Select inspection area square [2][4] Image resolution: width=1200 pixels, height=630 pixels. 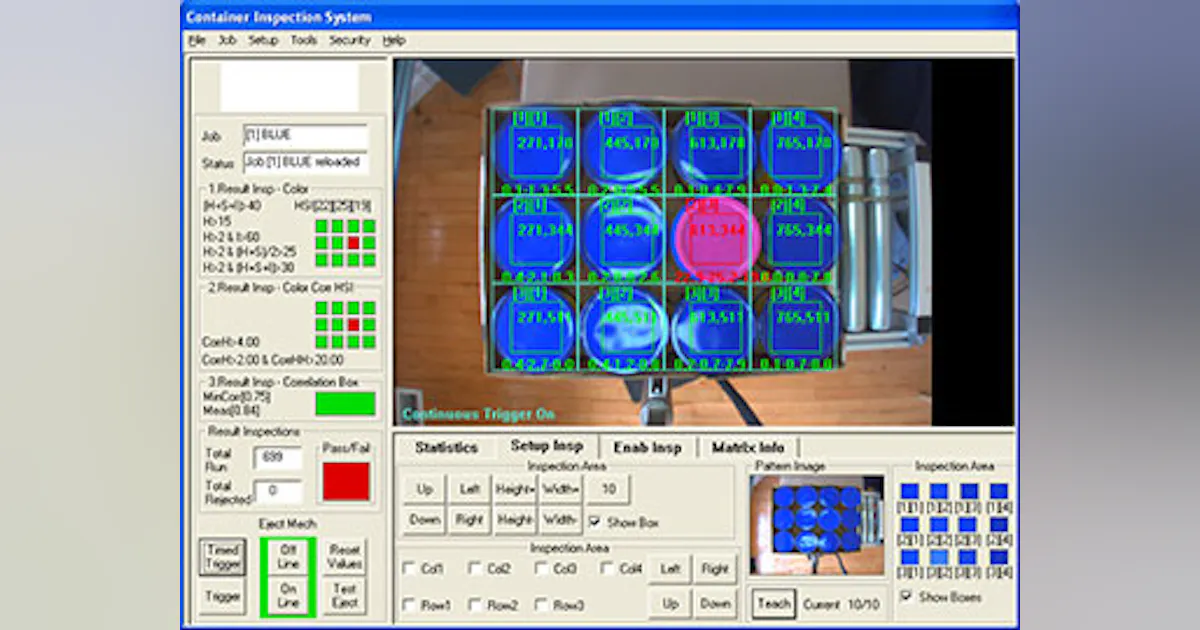point(999,524)
